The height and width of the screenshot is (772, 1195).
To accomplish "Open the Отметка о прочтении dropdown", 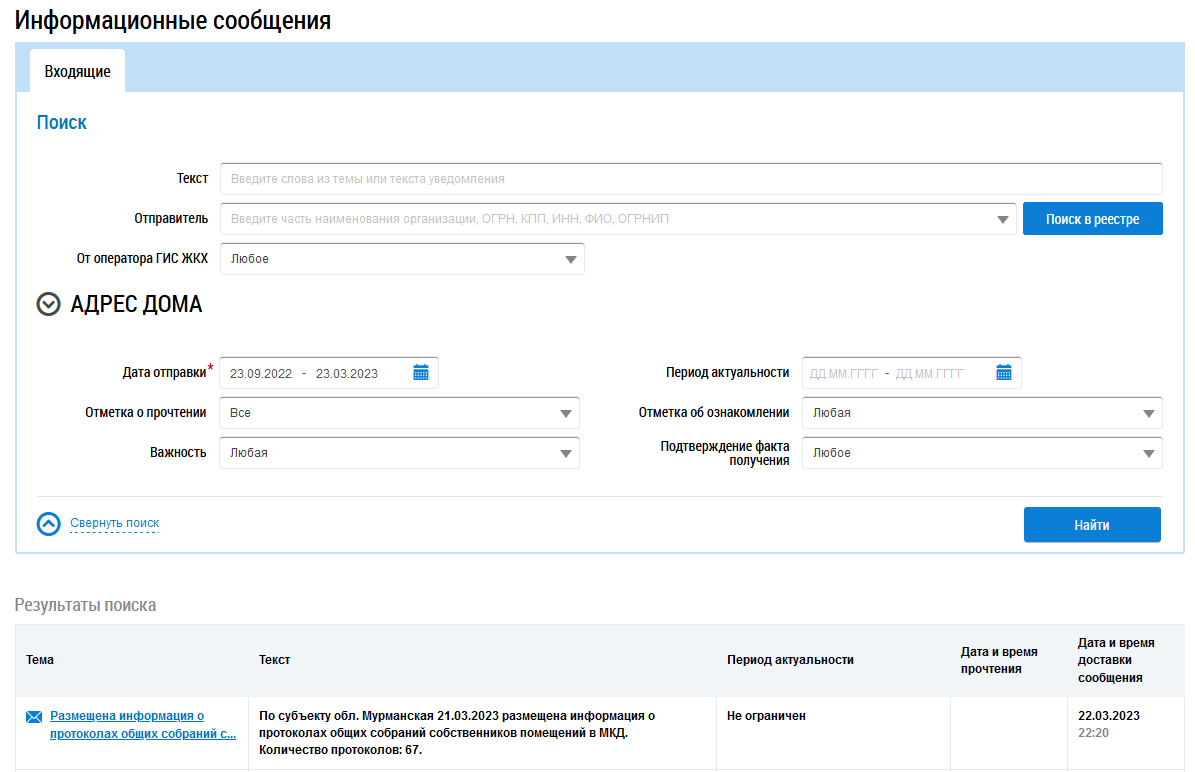I will 566,413.
